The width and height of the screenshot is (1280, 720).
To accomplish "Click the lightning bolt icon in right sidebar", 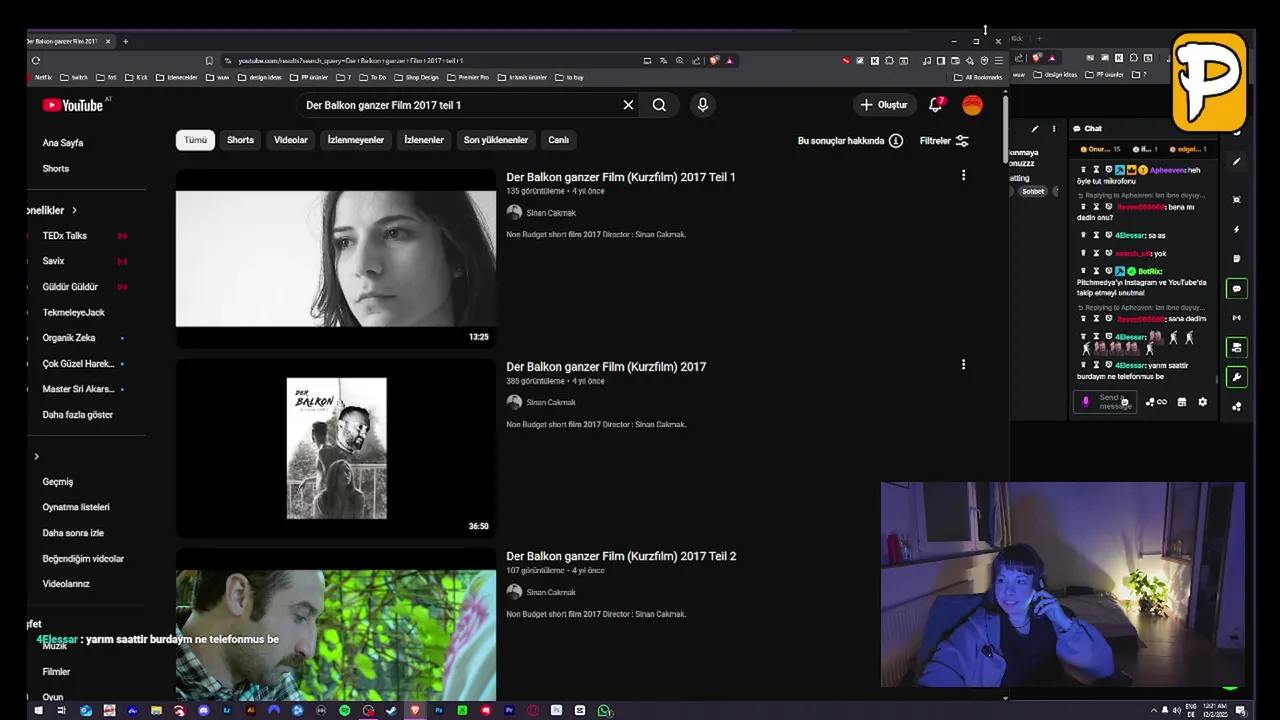I will (x=1237, y=229).
